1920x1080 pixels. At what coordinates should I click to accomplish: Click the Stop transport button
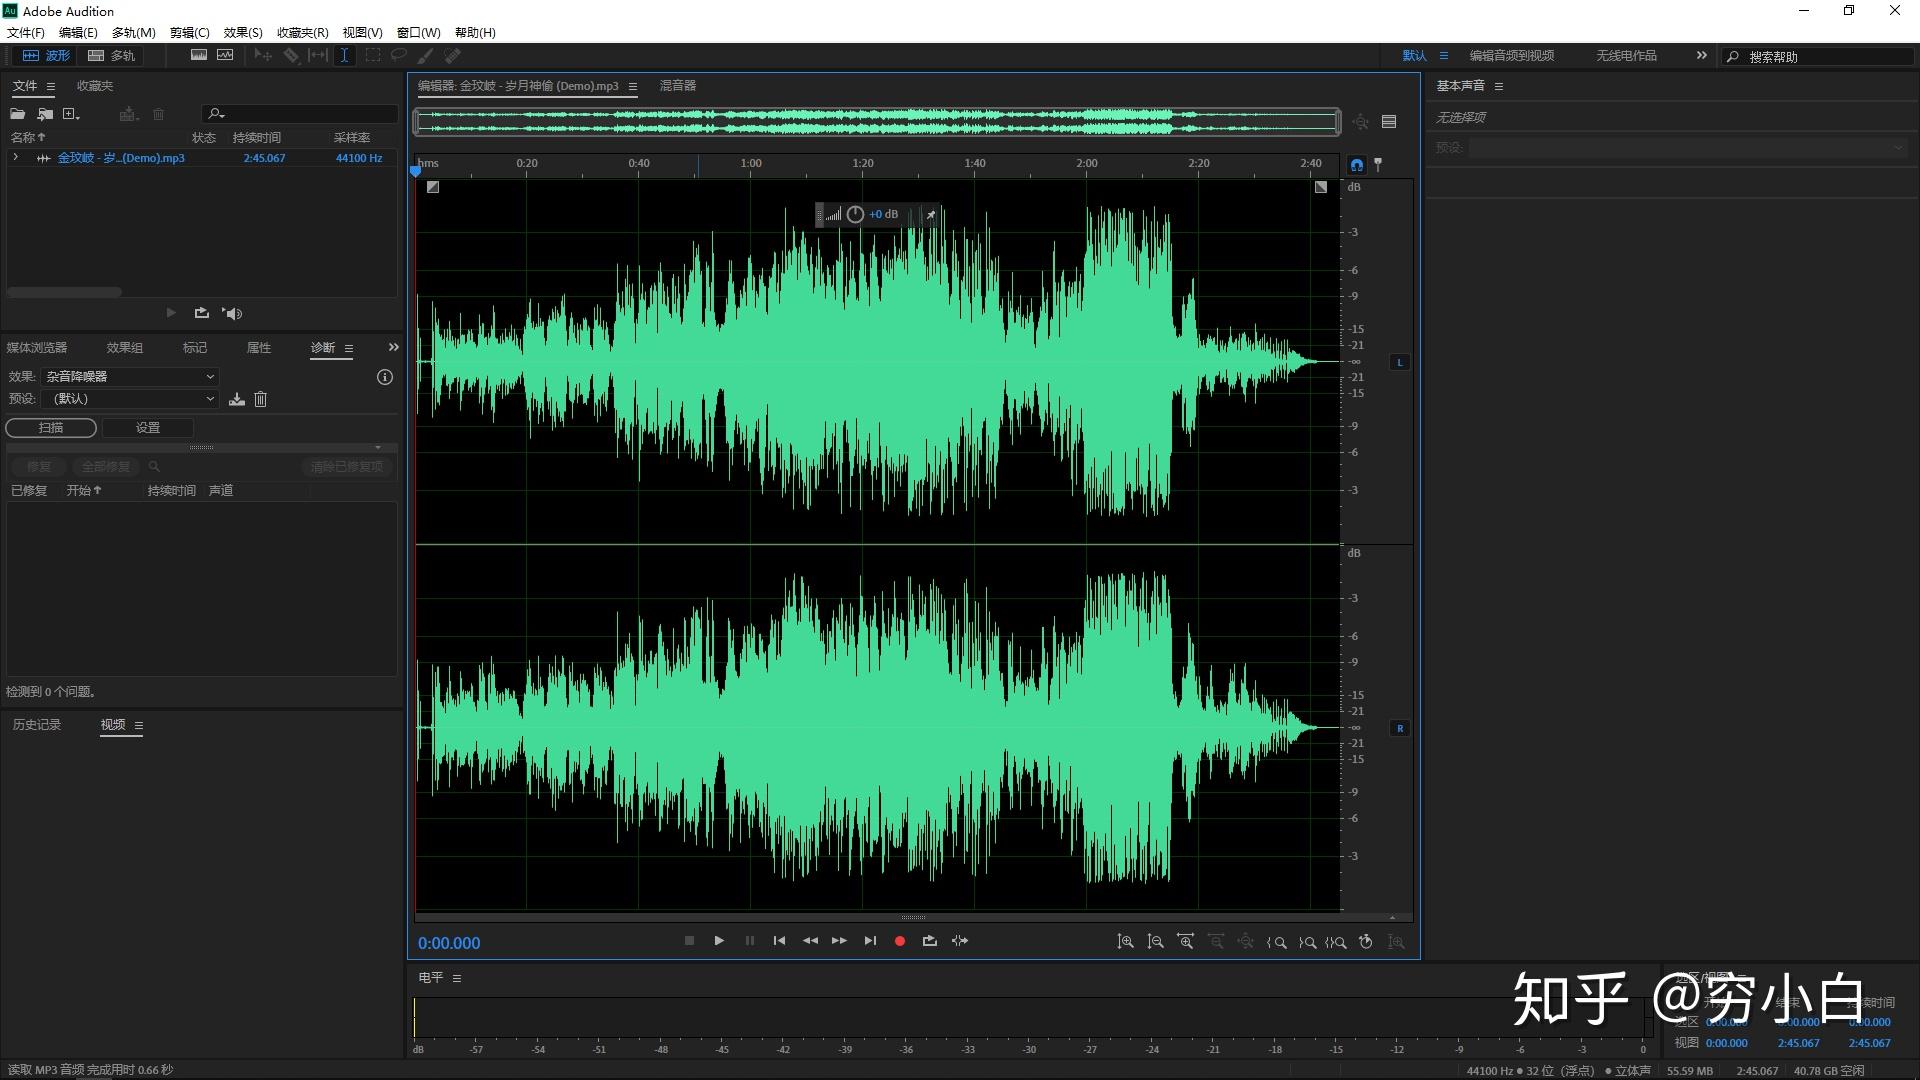pyautogui.click(x=689, y=941)
